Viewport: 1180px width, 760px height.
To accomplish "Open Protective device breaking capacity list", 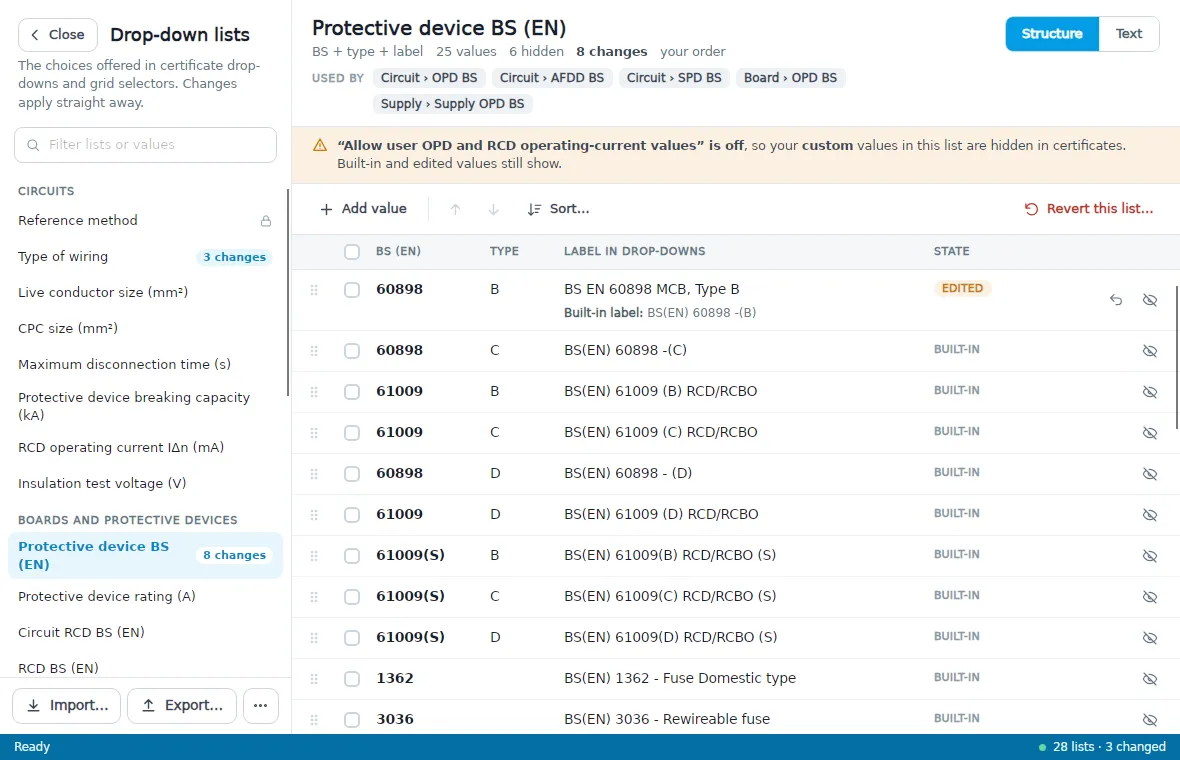I will coord(145,406).
